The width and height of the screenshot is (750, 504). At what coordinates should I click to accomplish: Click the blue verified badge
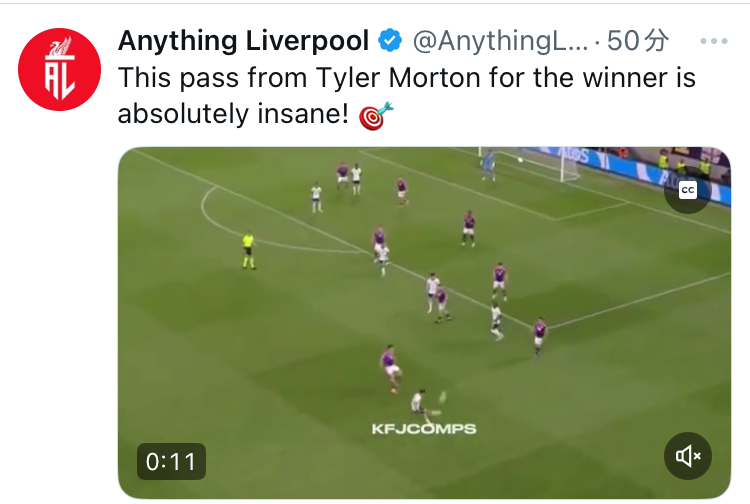[390, 40]
